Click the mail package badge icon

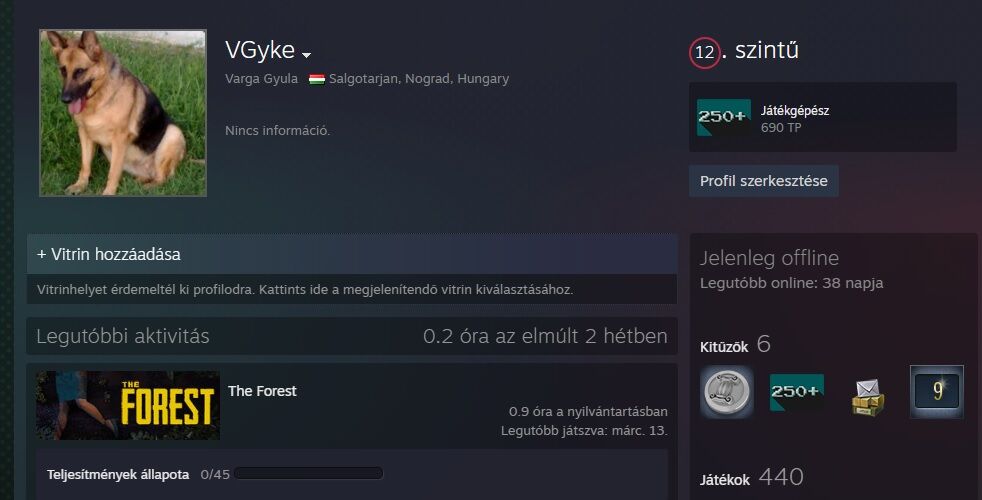(x=867, y=395)
